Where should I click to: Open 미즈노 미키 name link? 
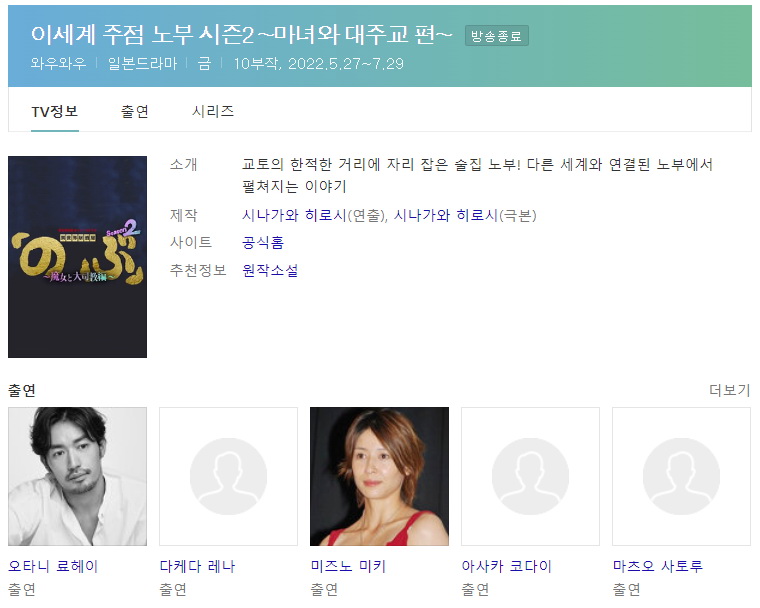point(348,566)
